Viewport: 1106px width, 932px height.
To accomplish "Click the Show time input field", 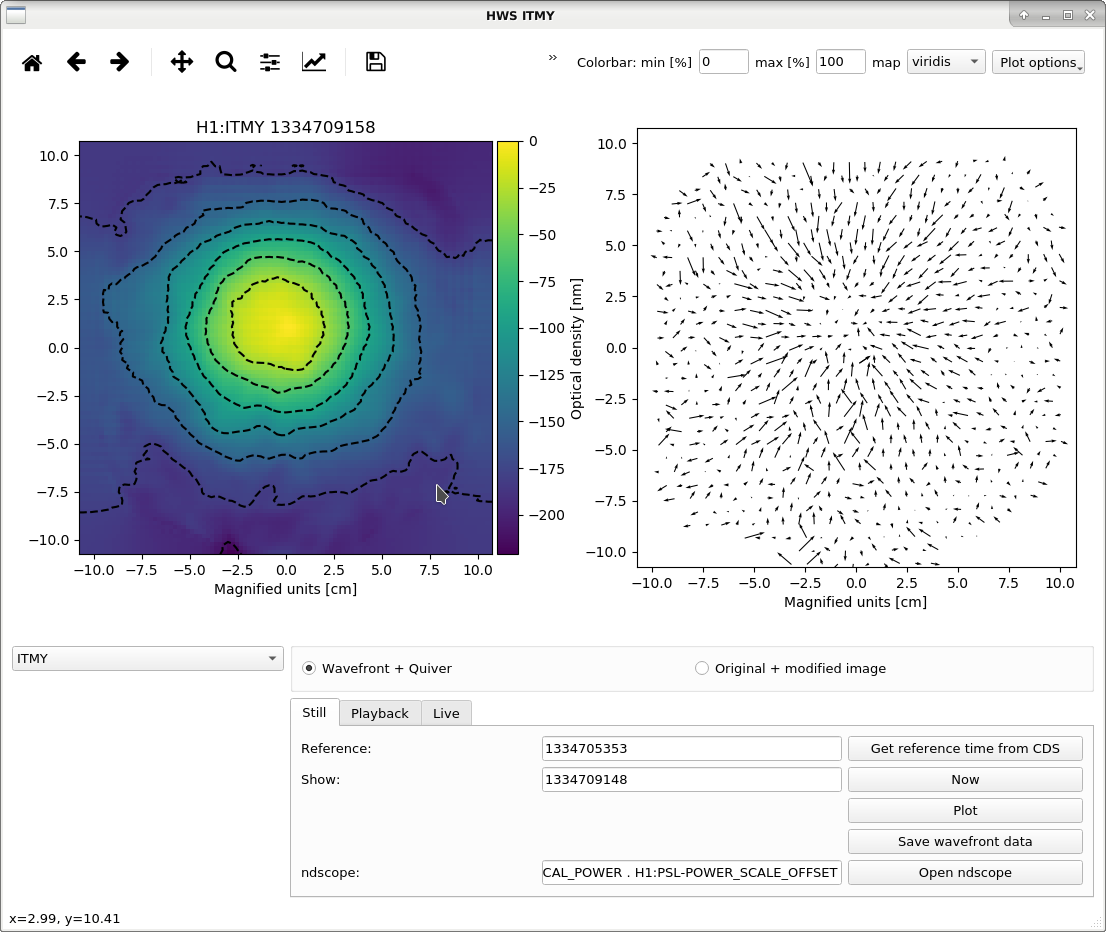I will (691, 780).
